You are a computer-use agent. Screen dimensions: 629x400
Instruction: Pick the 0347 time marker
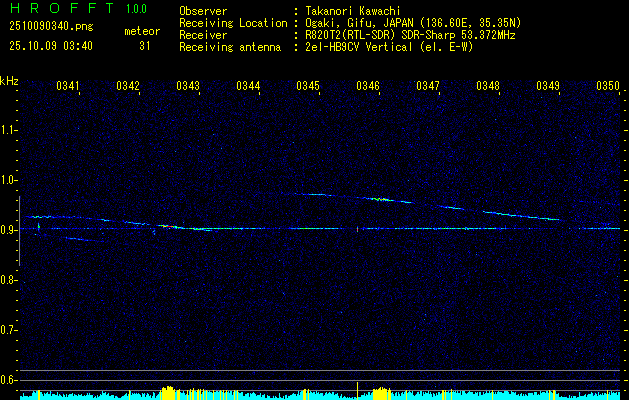428,87
